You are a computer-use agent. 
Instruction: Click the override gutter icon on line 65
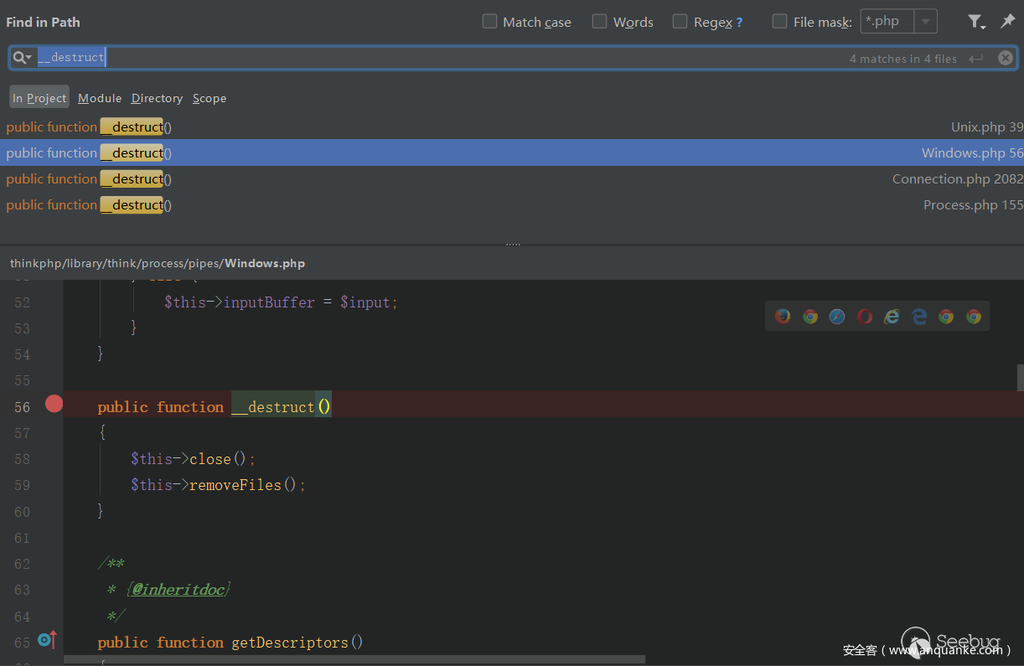pyautogui.click(x=47, y=640)
